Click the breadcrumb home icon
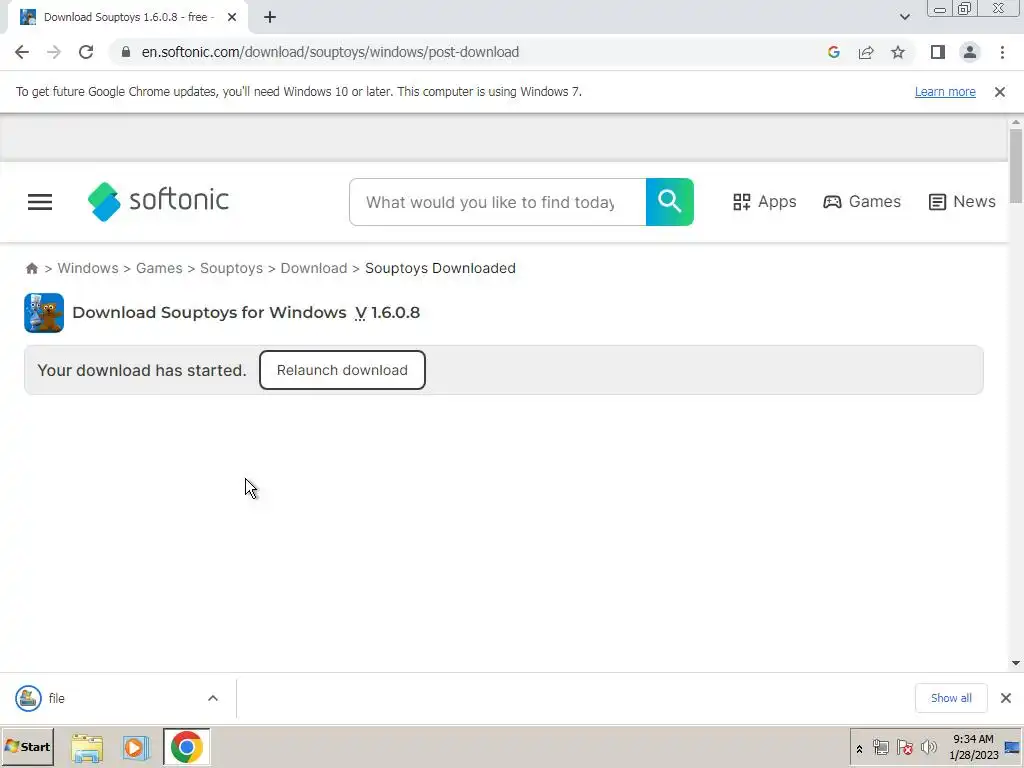 (31, 268)
